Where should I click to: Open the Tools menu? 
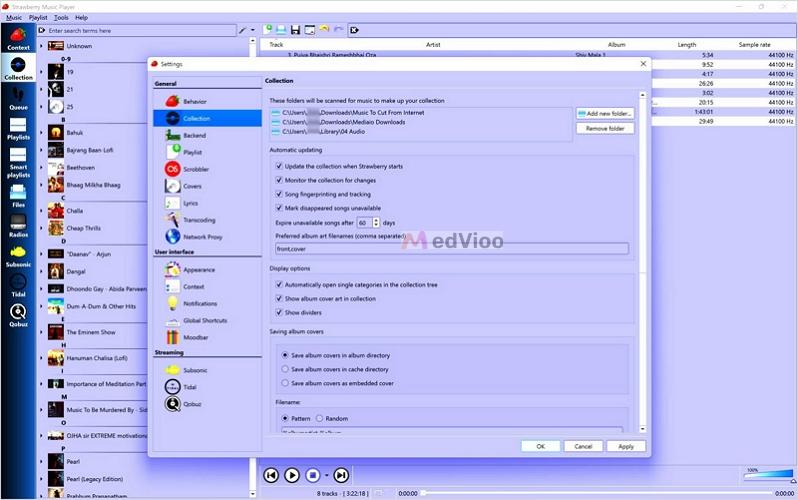point(61,17)
